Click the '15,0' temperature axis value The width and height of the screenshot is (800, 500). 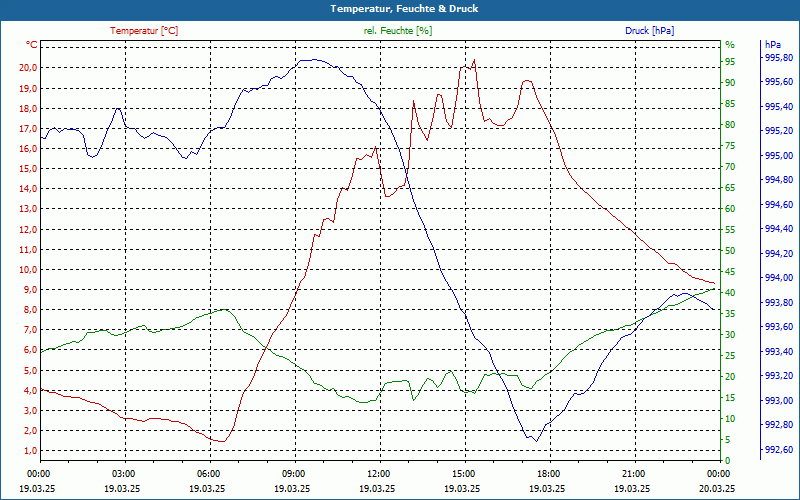pos(27,168)
